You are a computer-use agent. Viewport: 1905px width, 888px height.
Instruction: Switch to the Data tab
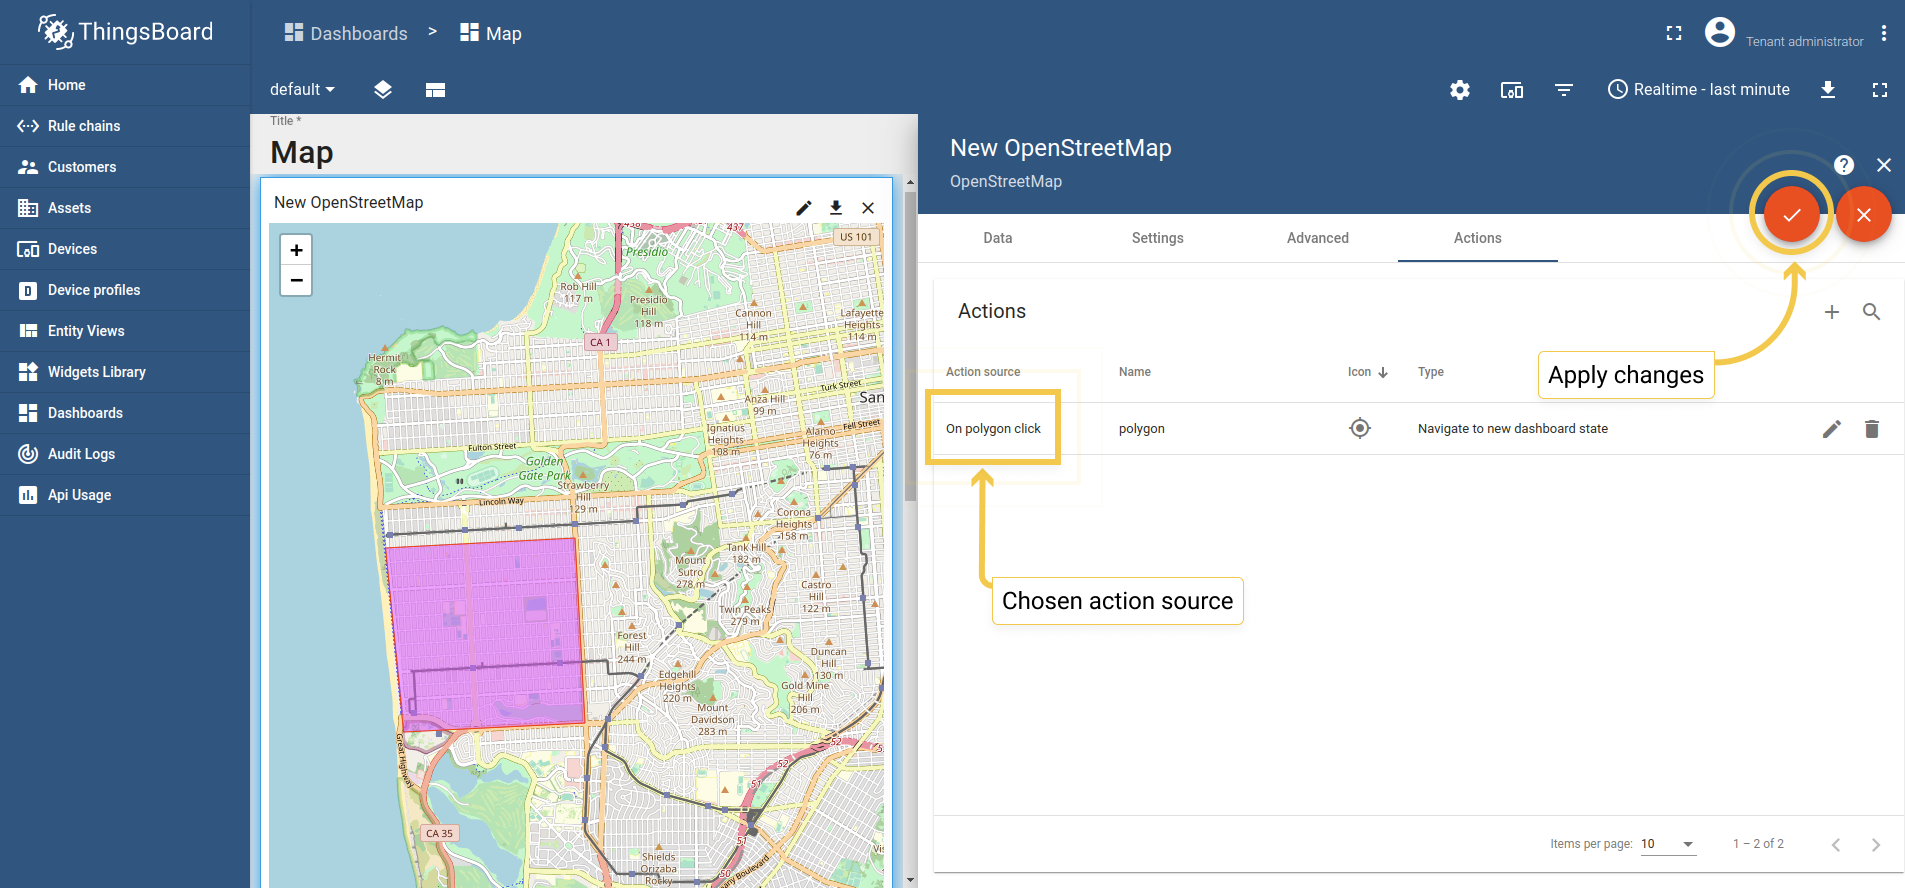click(998, 238)
